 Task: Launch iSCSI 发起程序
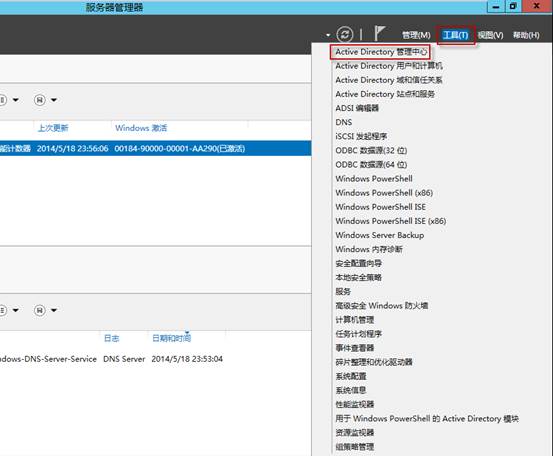[x=361, y=136]
